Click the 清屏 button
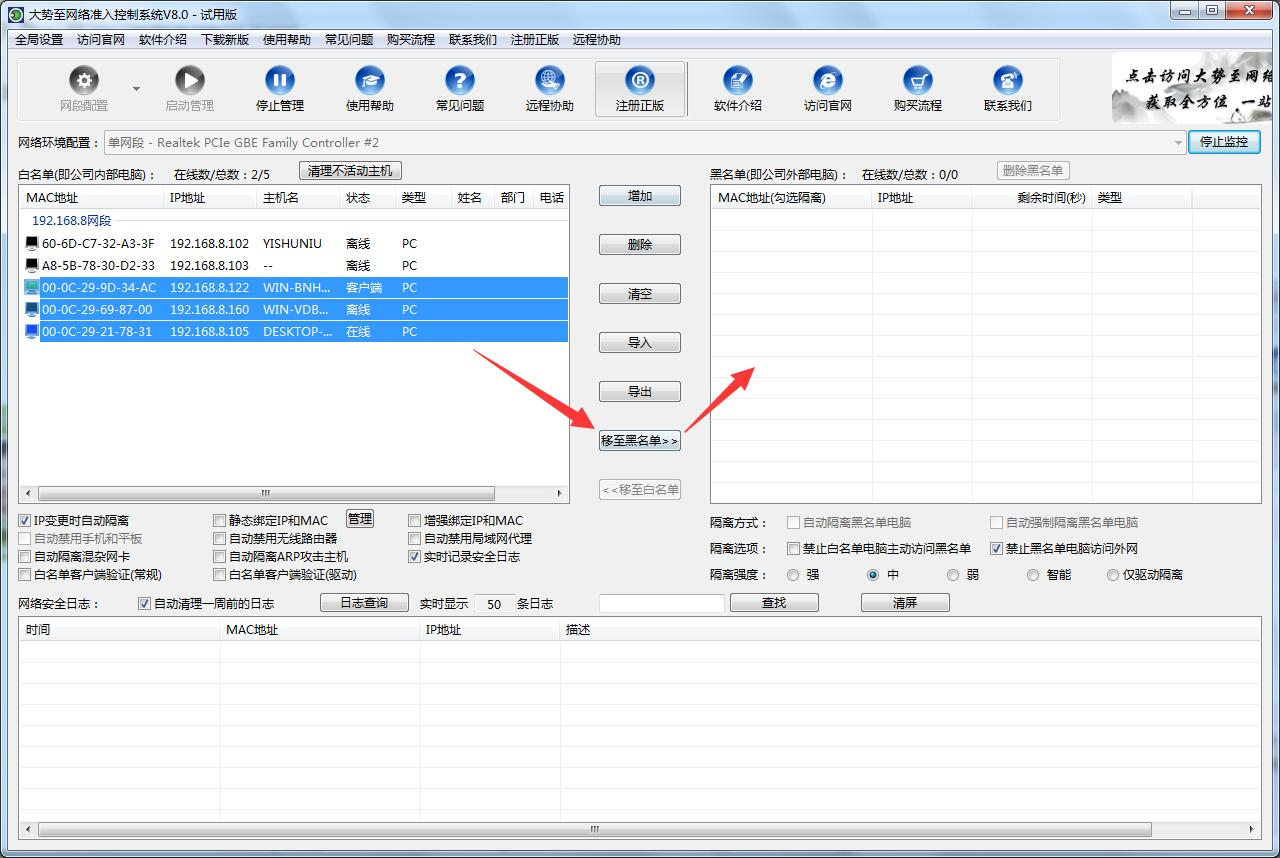Screen dimensions: 1280x858 pos(905,603)
